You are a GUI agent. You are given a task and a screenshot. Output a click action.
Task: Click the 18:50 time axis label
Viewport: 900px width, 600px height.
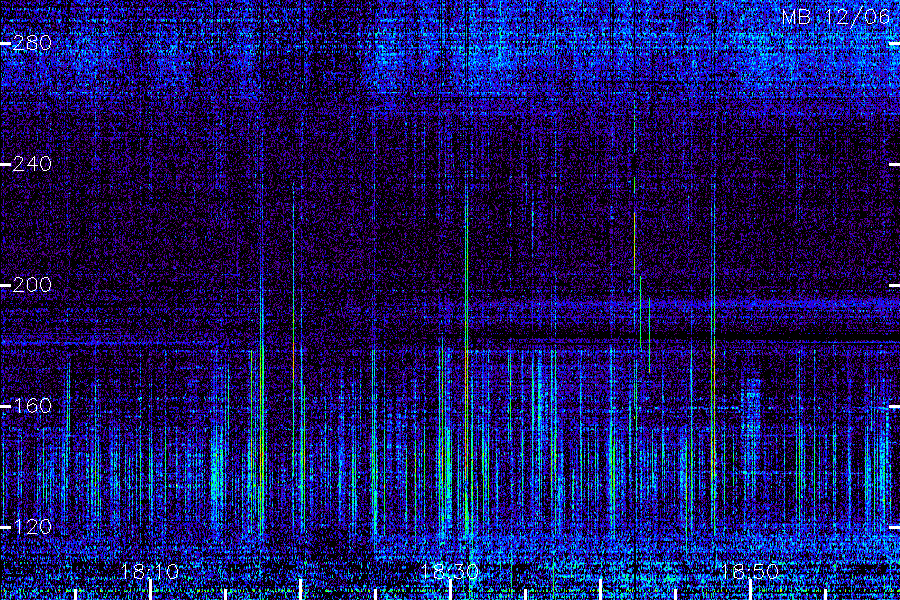[x=750, y=571]
